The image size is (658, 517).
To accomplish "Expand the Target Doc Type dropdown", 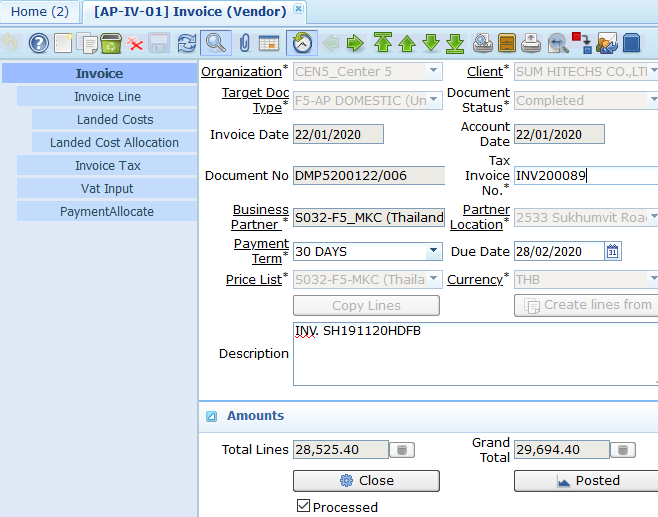I will (x=433, y=99).
